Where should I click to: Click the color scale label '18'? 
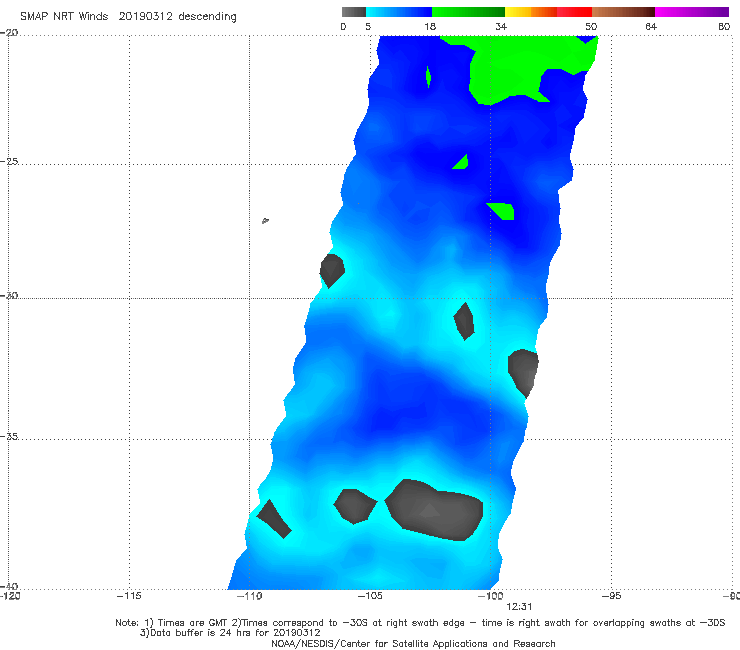pyautogui.click(x=430, y=27)
